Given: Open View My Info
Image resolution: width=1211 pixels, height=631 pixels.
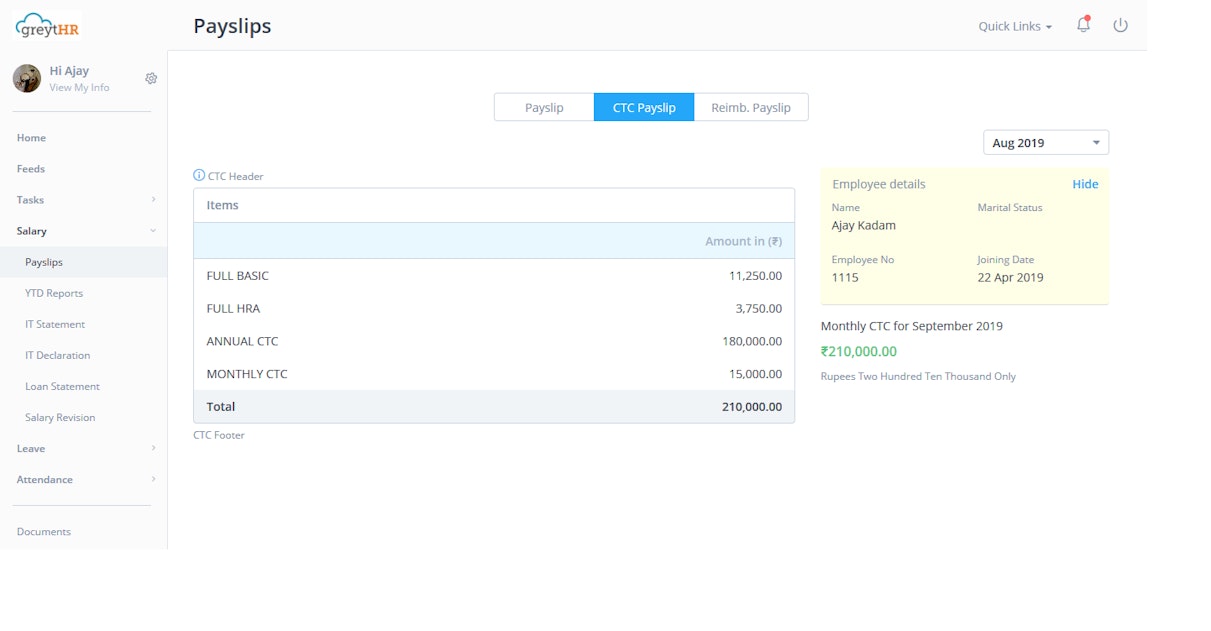Looking at the screenshot, I should (79, 88).
